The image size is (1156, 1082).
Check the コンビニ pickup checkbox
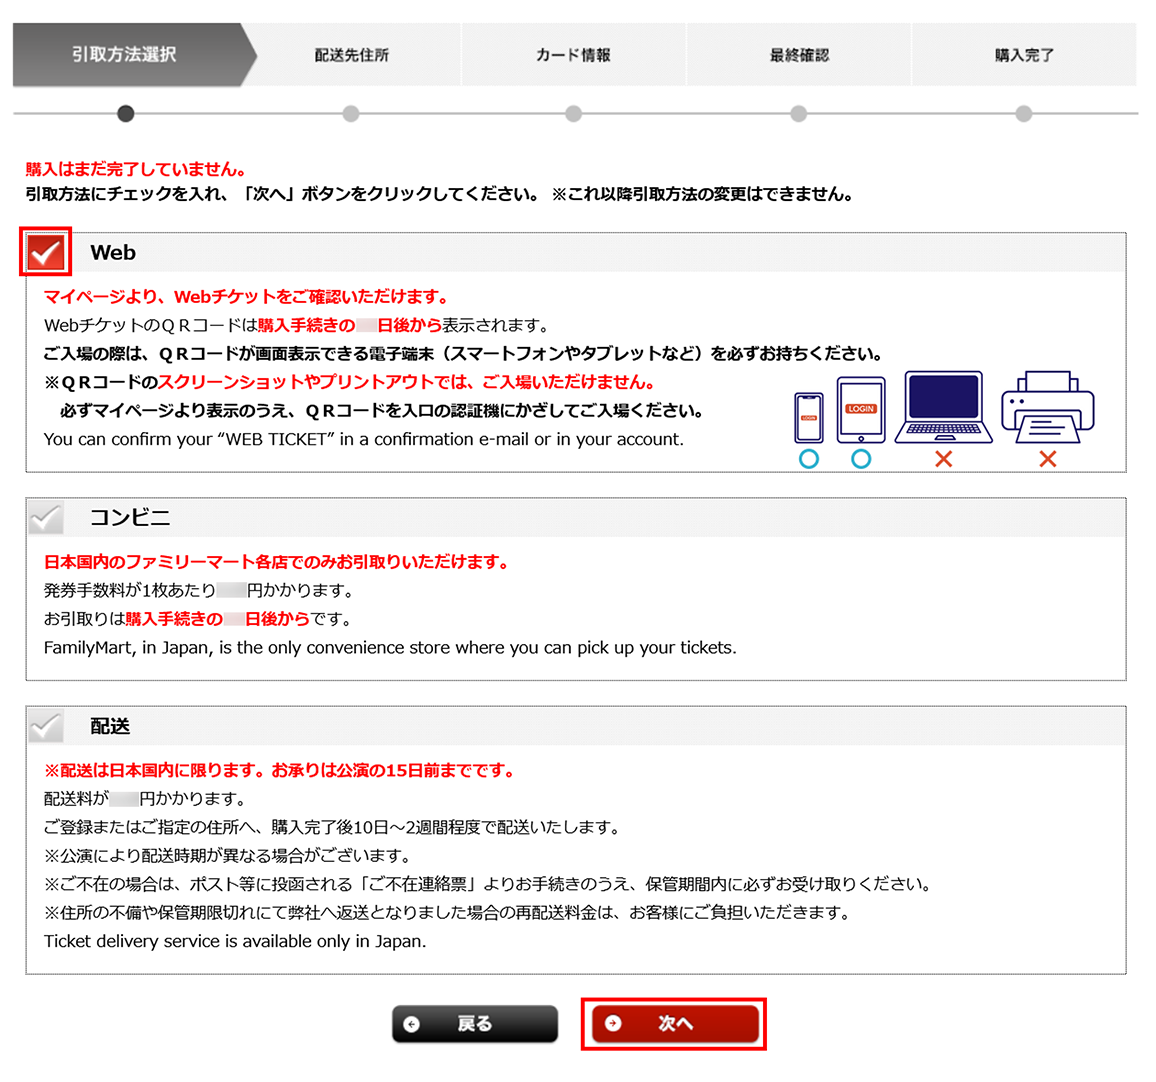click(x=46, y=518)
